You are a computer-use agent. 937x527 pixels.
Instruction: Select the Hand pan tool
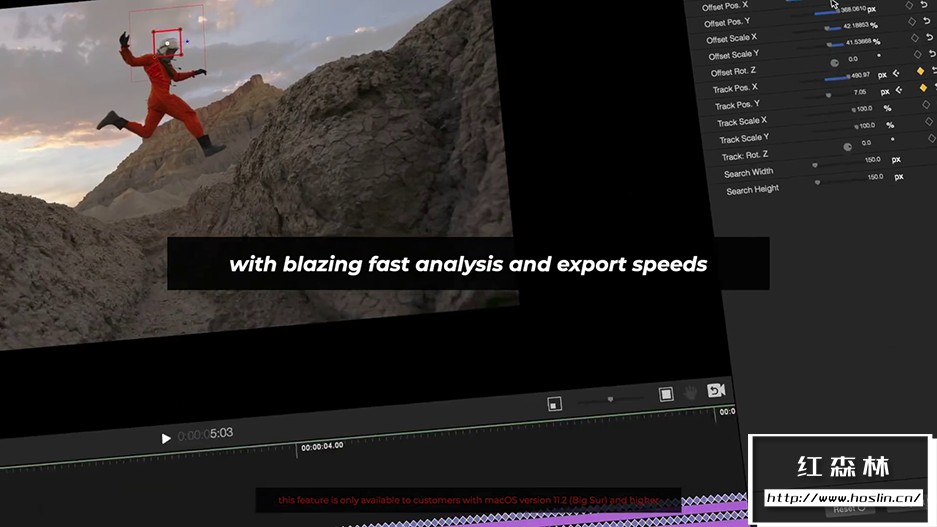click(691, 393)
